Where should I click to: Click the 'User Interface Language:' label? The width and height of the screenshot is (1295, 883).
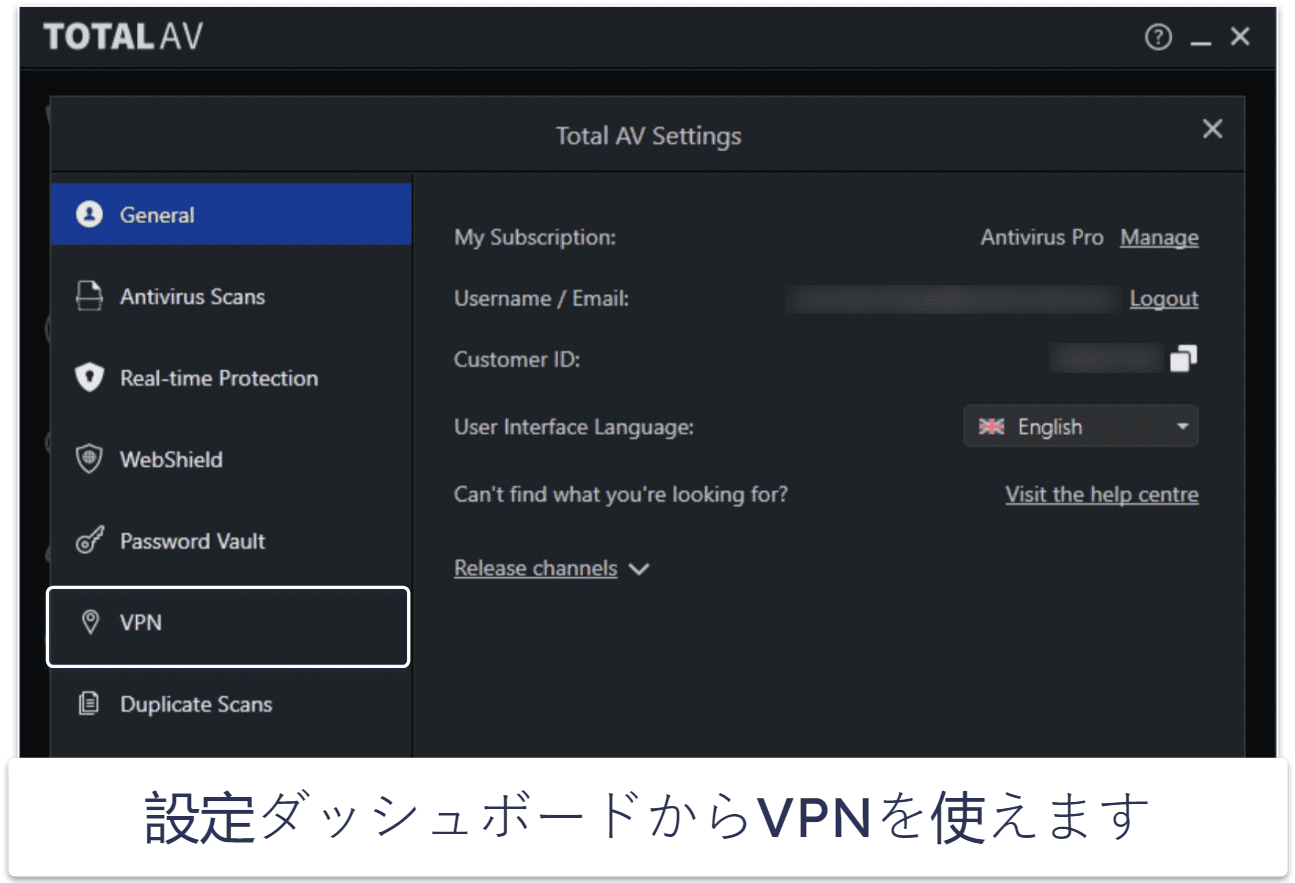(x=574, y=427)
